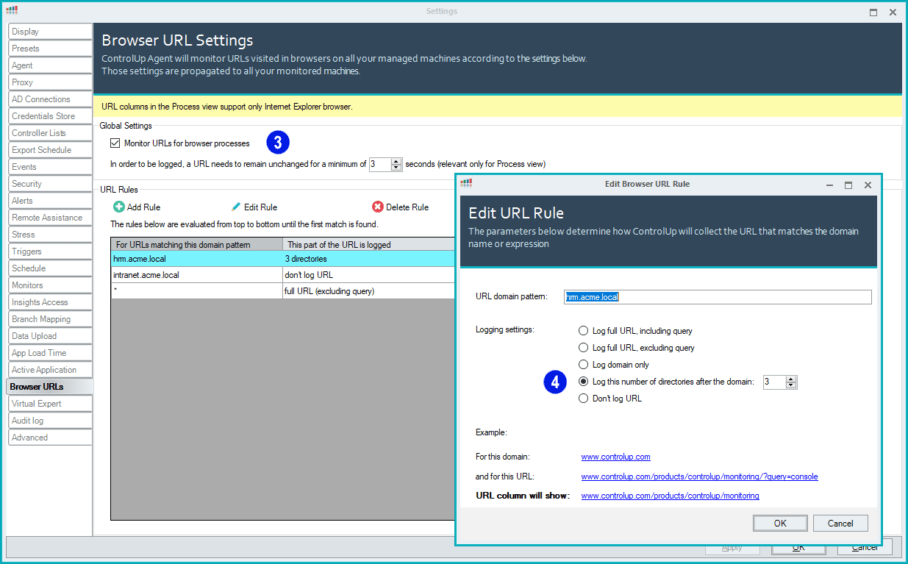This screenshot has width=908, height=564.
Task: Click This part of the URL is logged header
Action: (x=369, y=244)
